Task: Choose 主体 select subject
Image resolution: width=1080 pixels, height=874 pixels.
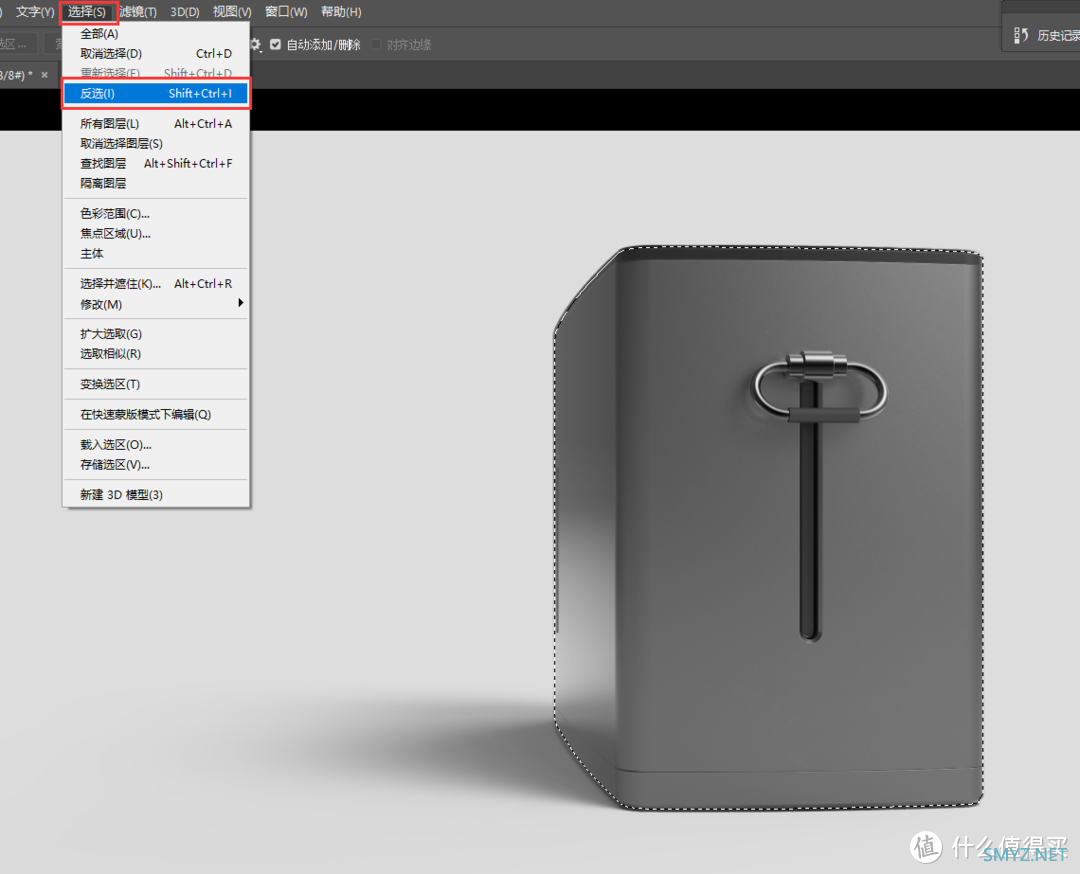Action: [x=156, y=253]
